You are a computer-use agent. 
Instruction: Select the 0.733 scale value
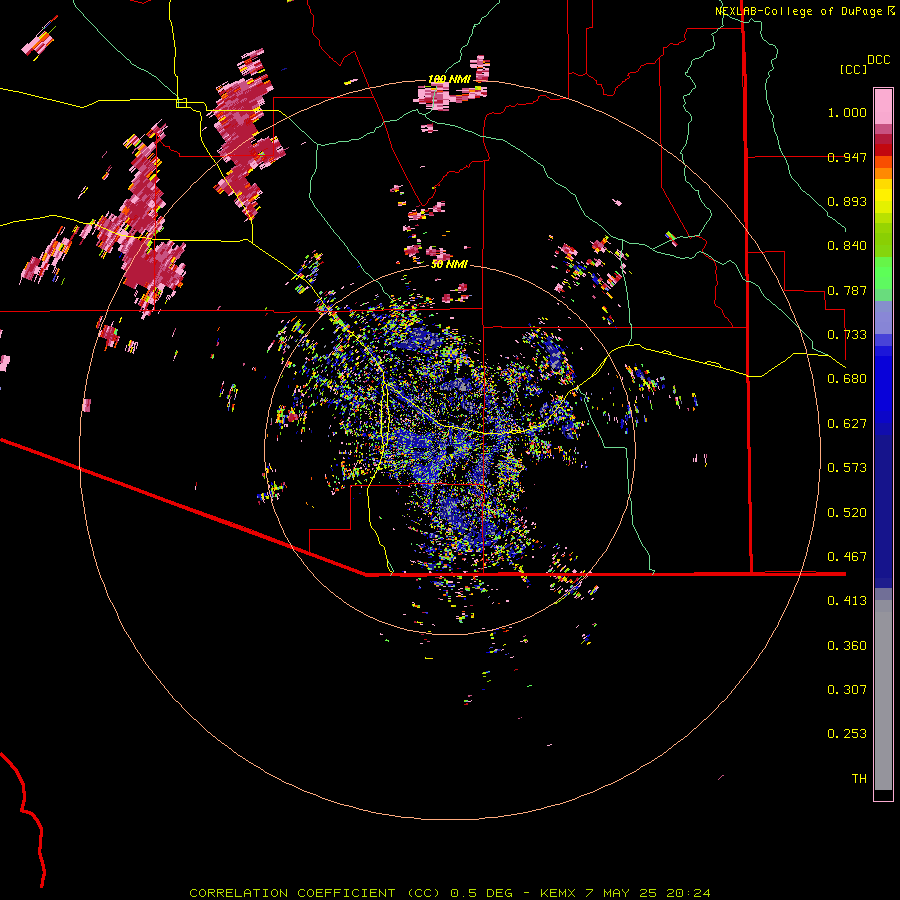pyautogui.click(x=847, y=335)
